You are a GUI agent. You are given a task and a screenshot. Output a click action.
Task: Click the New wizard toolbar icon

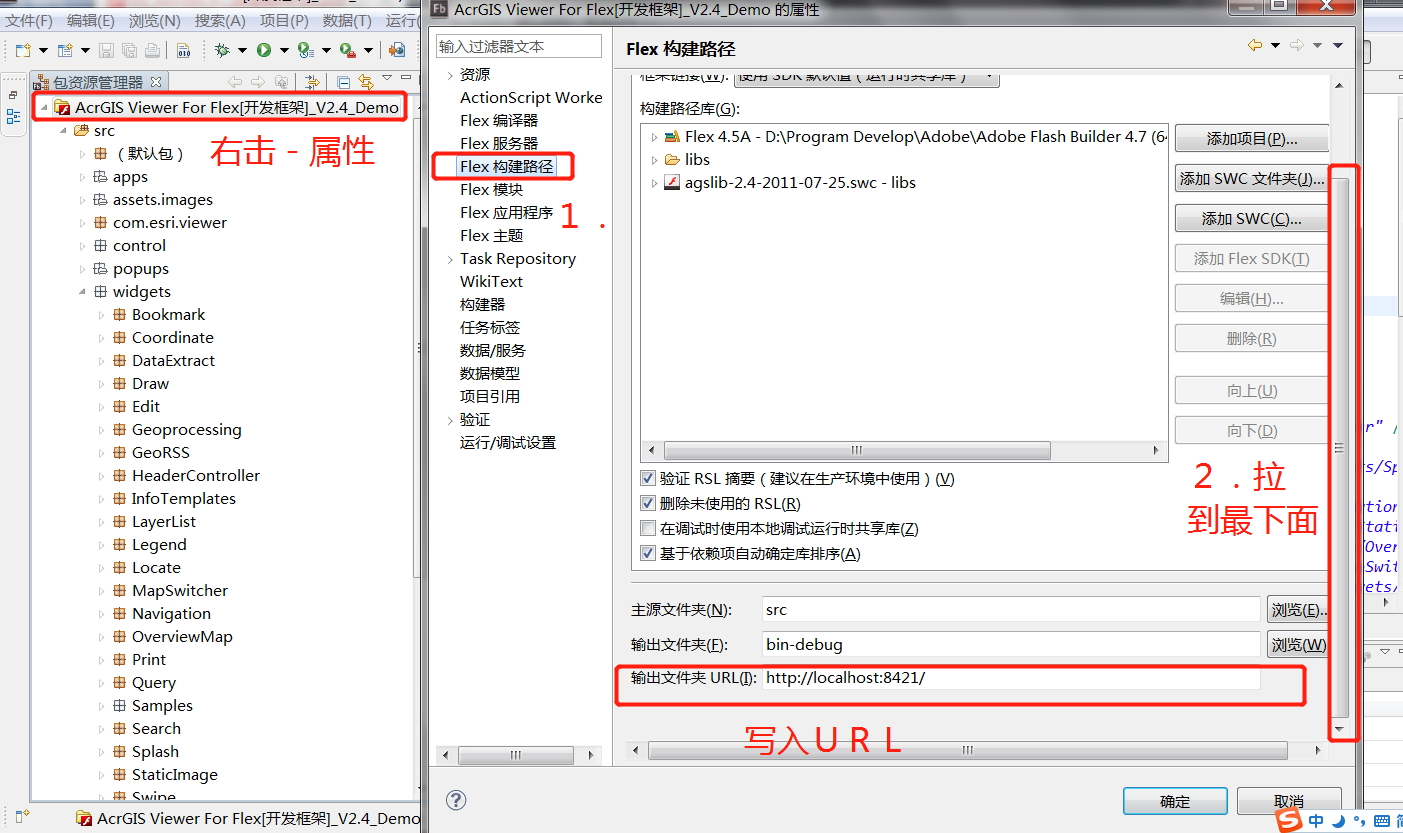22,50
